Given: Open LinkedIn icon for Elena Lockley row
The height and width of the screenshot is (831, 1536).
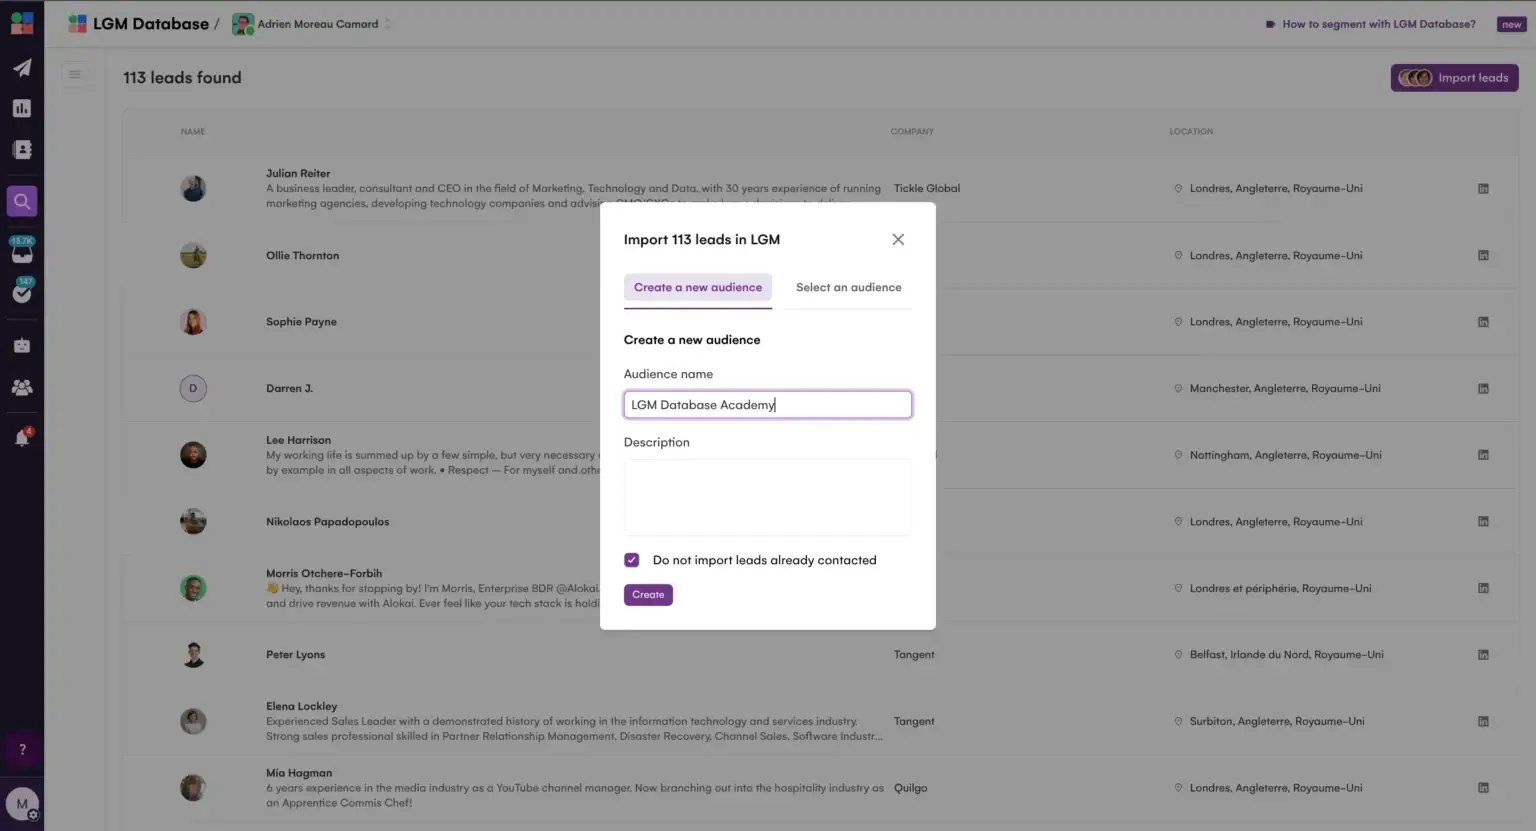Looking at the screenshot, I should point(1483,721).
